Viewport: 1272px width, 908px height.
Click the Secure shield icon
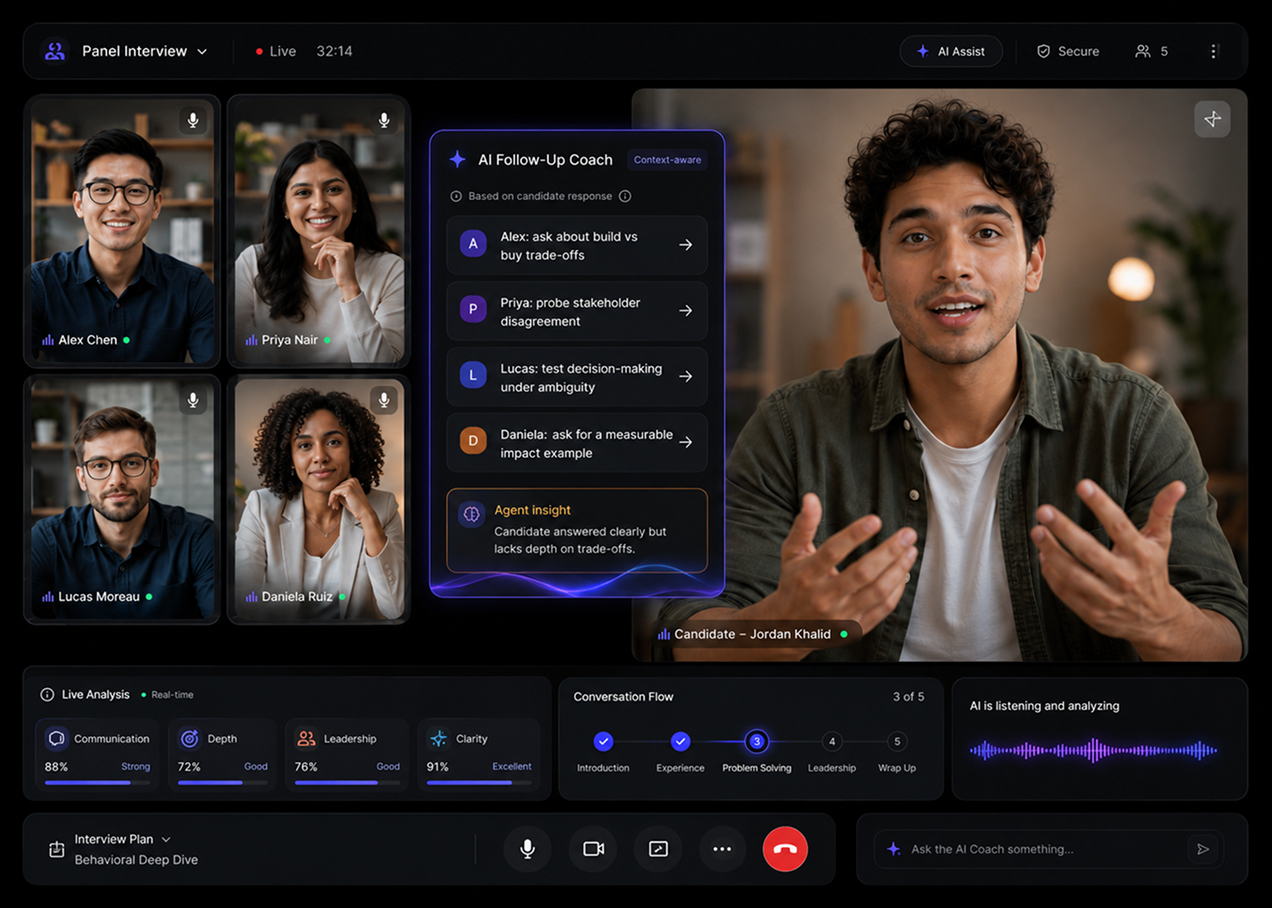tap(1043, 51)
